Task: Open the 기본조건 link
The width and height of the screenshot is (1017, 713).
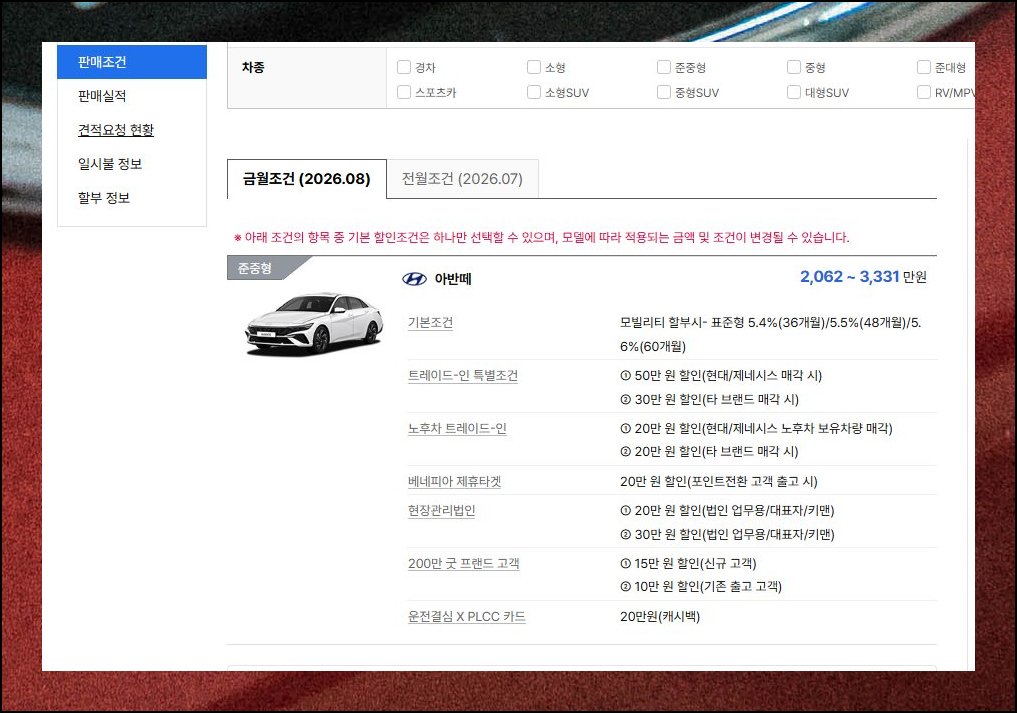Action: (x=430, y=322)
